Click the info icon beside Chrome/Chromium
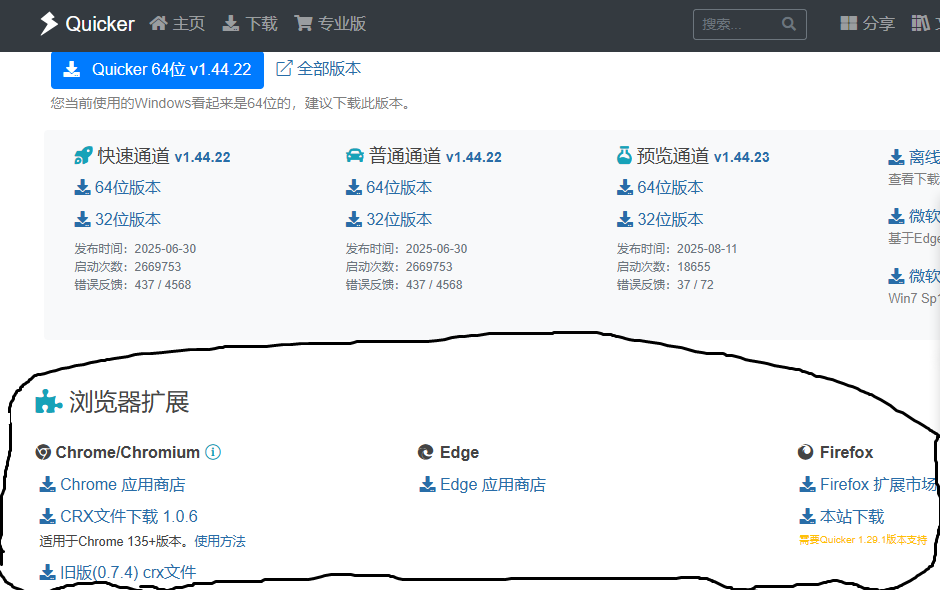 (x=213, y=452)
